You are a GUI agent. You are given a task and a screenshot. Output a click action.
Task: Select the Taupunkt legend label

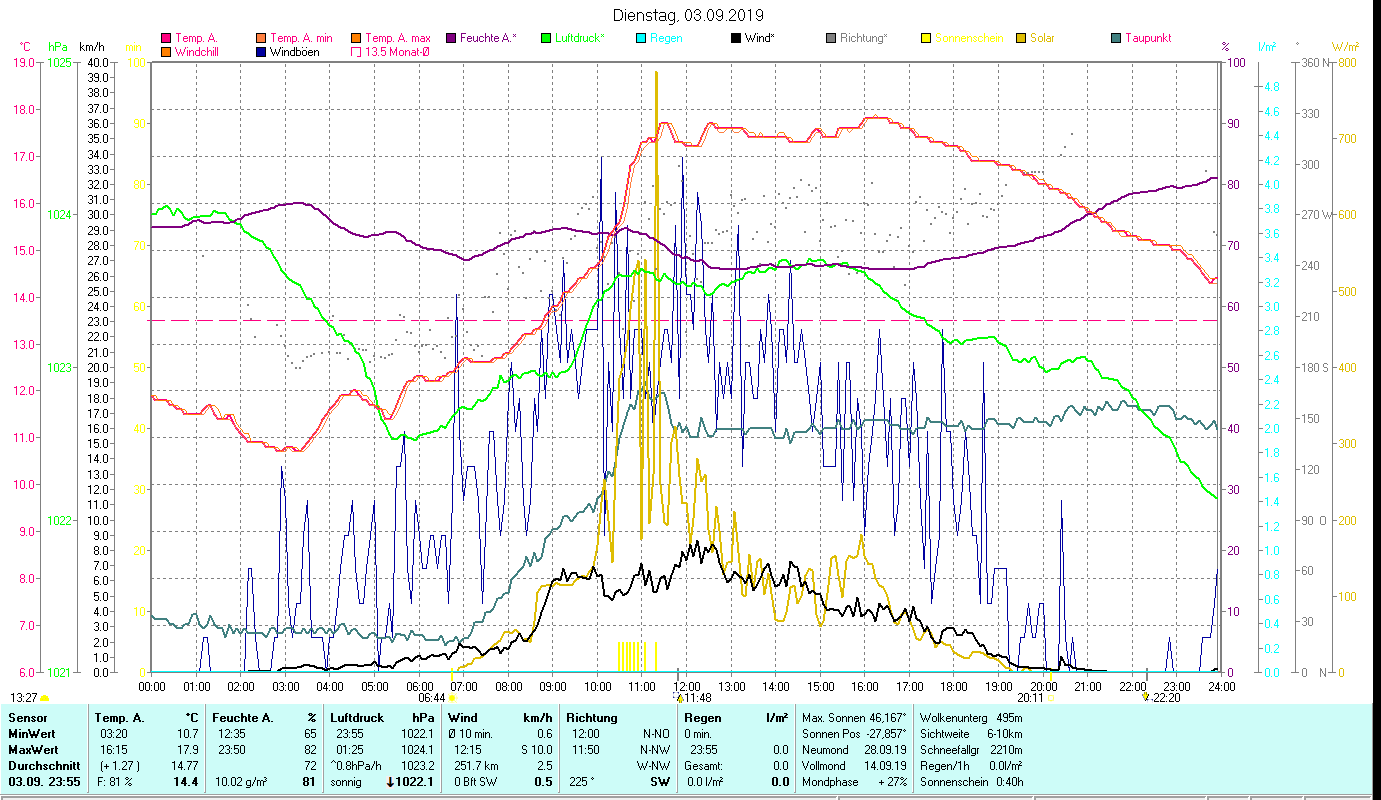coord(1147,38)
